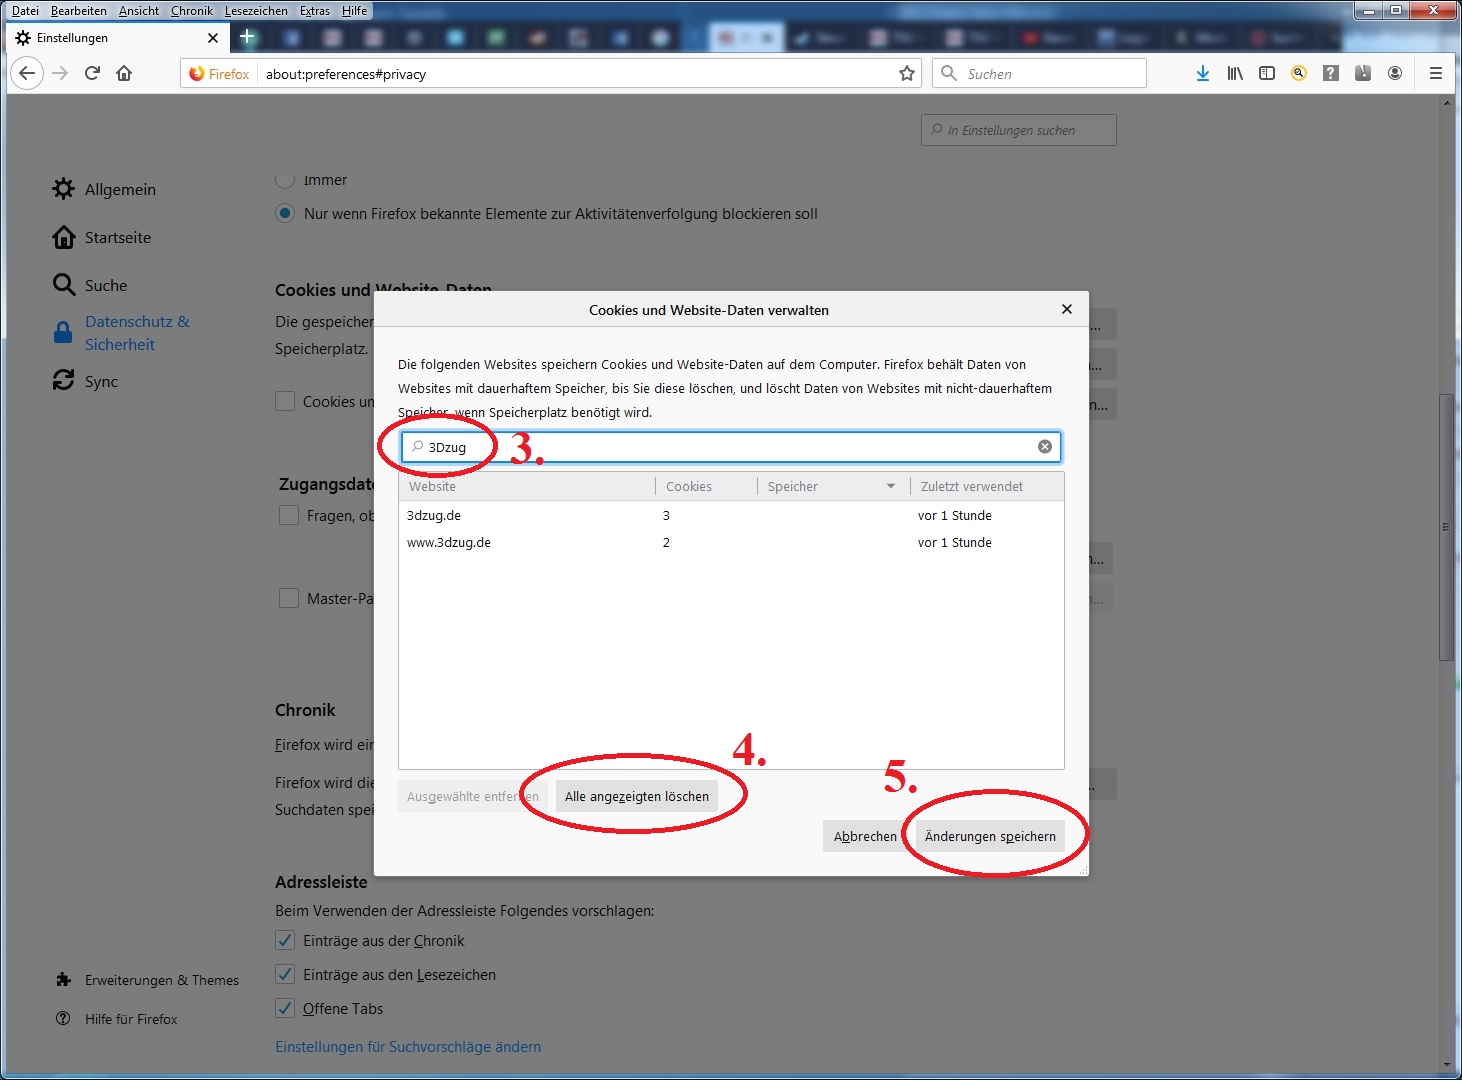Image resolution: width=1462 pixels, height=1080 pixels.
Task: Open the Lesezeichen menu
Action: pyautogui.click(x=256, y=11)
